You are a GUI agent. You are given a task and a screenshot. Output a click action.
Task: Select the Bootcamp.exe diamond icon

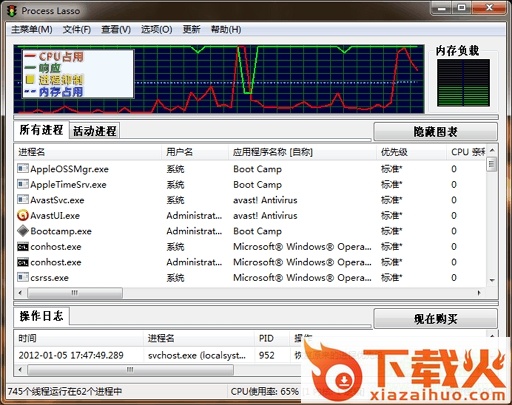point(23,231)
